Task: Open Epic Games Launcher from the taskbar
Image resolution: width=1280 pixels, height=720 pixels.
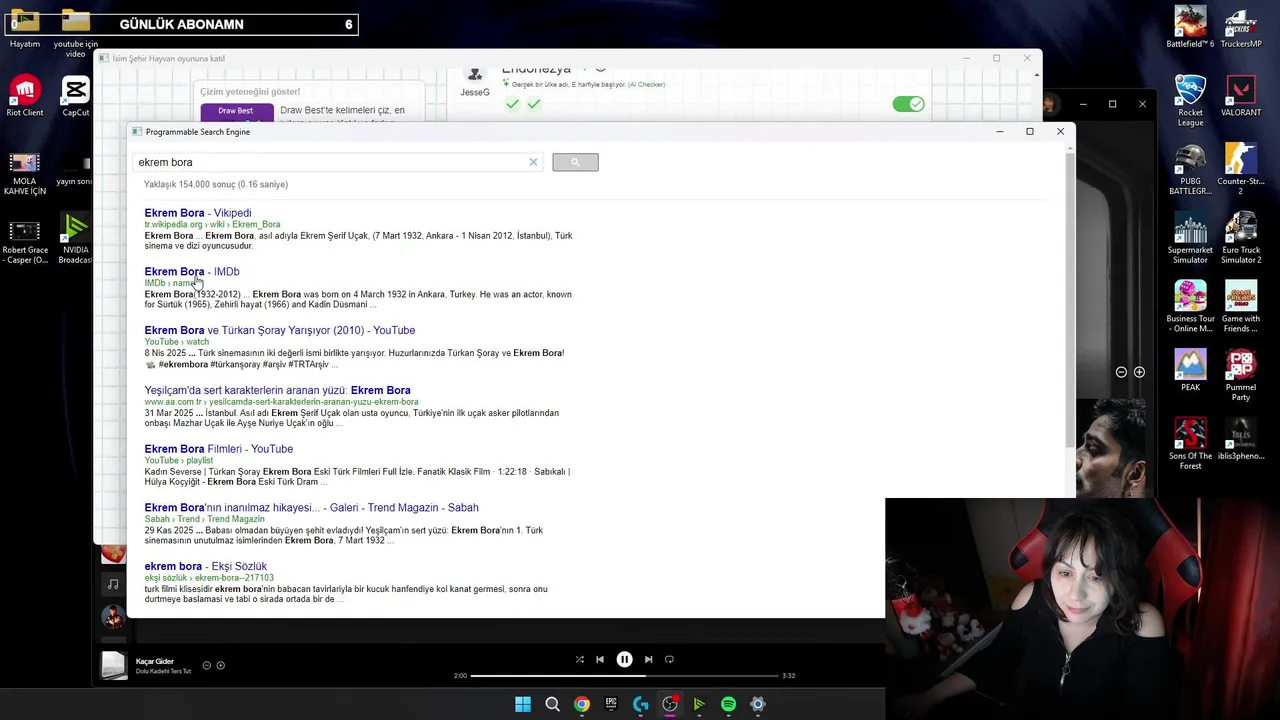Action: 611,704
